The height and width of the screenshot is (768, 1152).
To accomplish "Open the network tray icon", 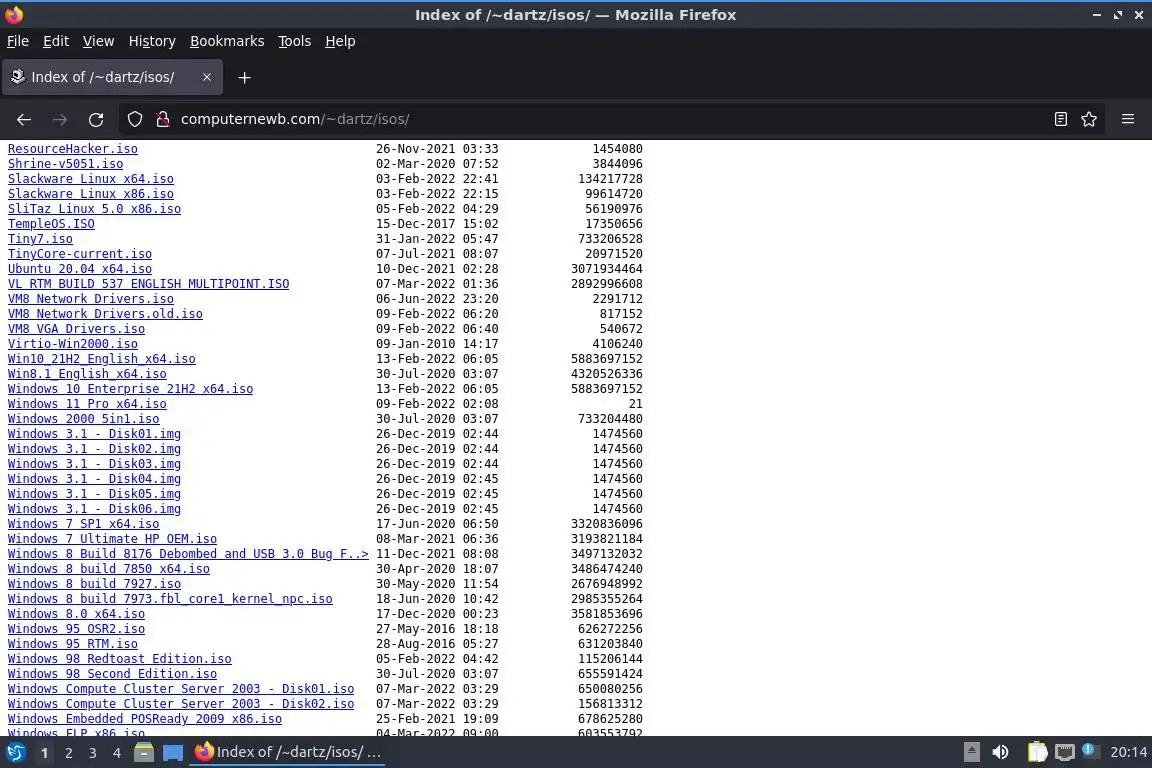I will click(x=1065, y=752).
